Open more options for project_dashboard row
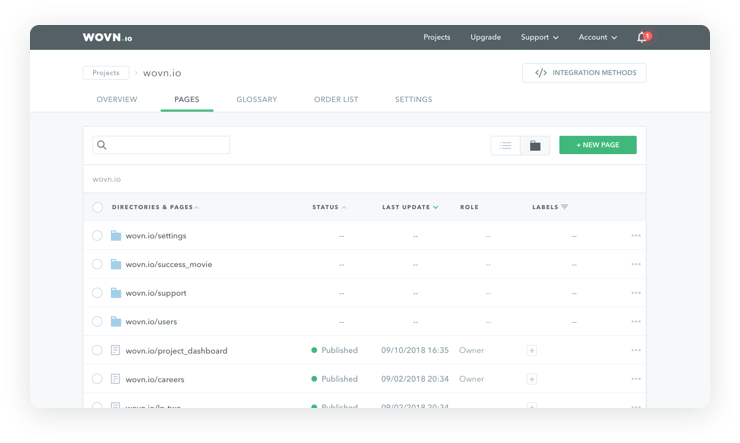The height and width of the screenshot is (443, 740). click(636, 350)
